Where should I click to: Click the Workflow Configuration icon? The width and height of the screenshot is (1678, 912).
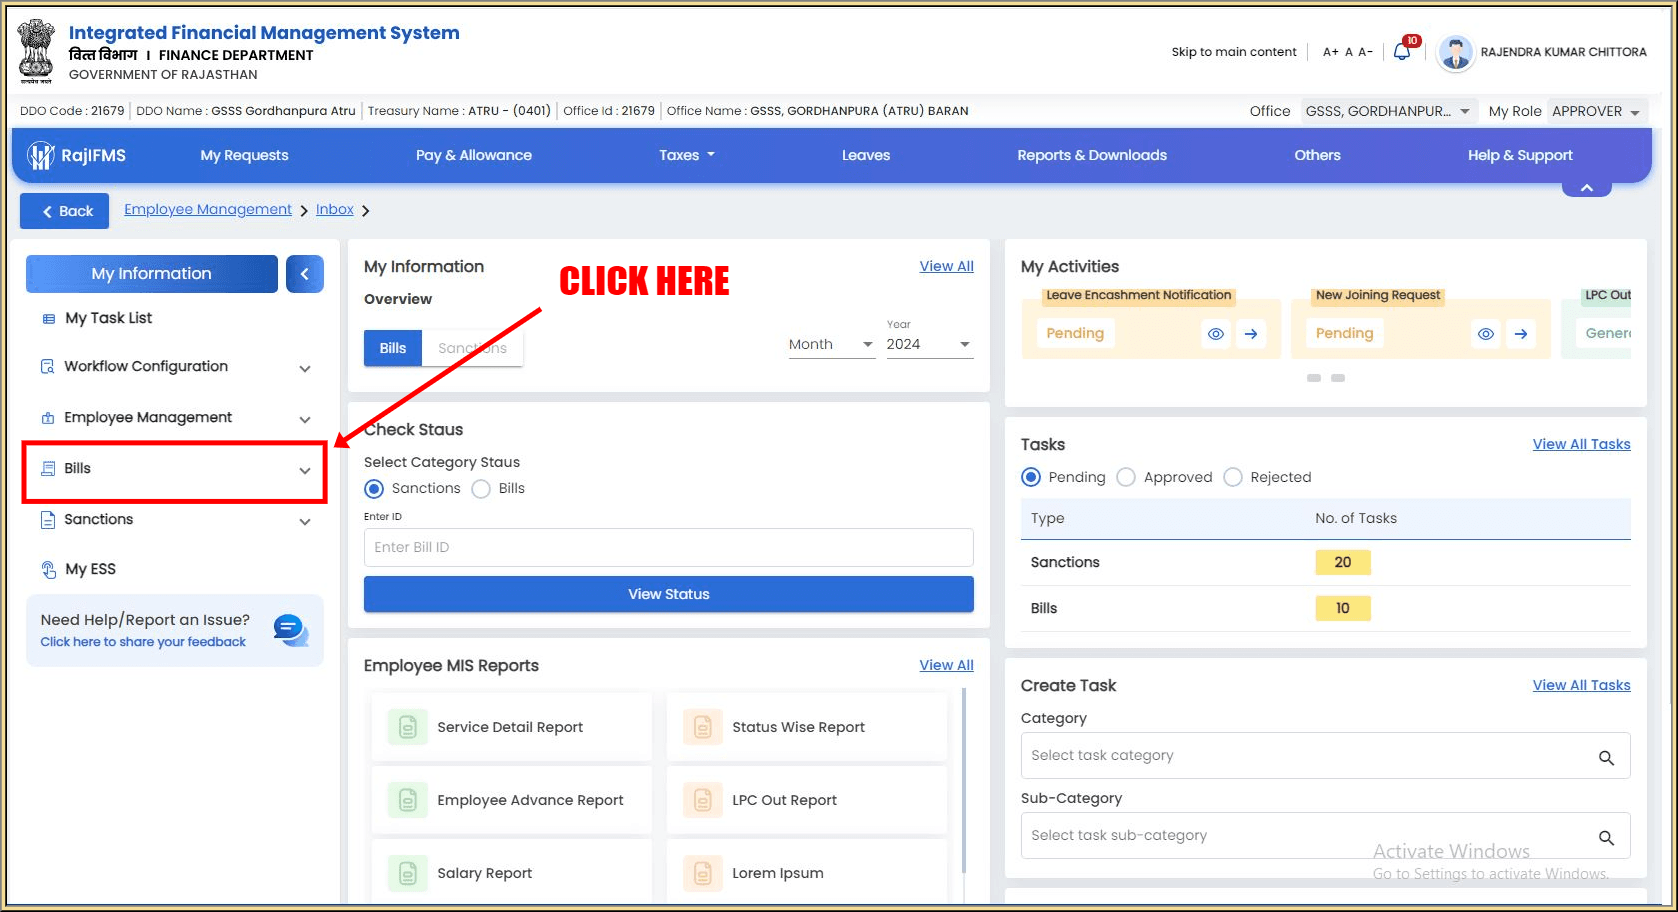(x=47, y=367)
